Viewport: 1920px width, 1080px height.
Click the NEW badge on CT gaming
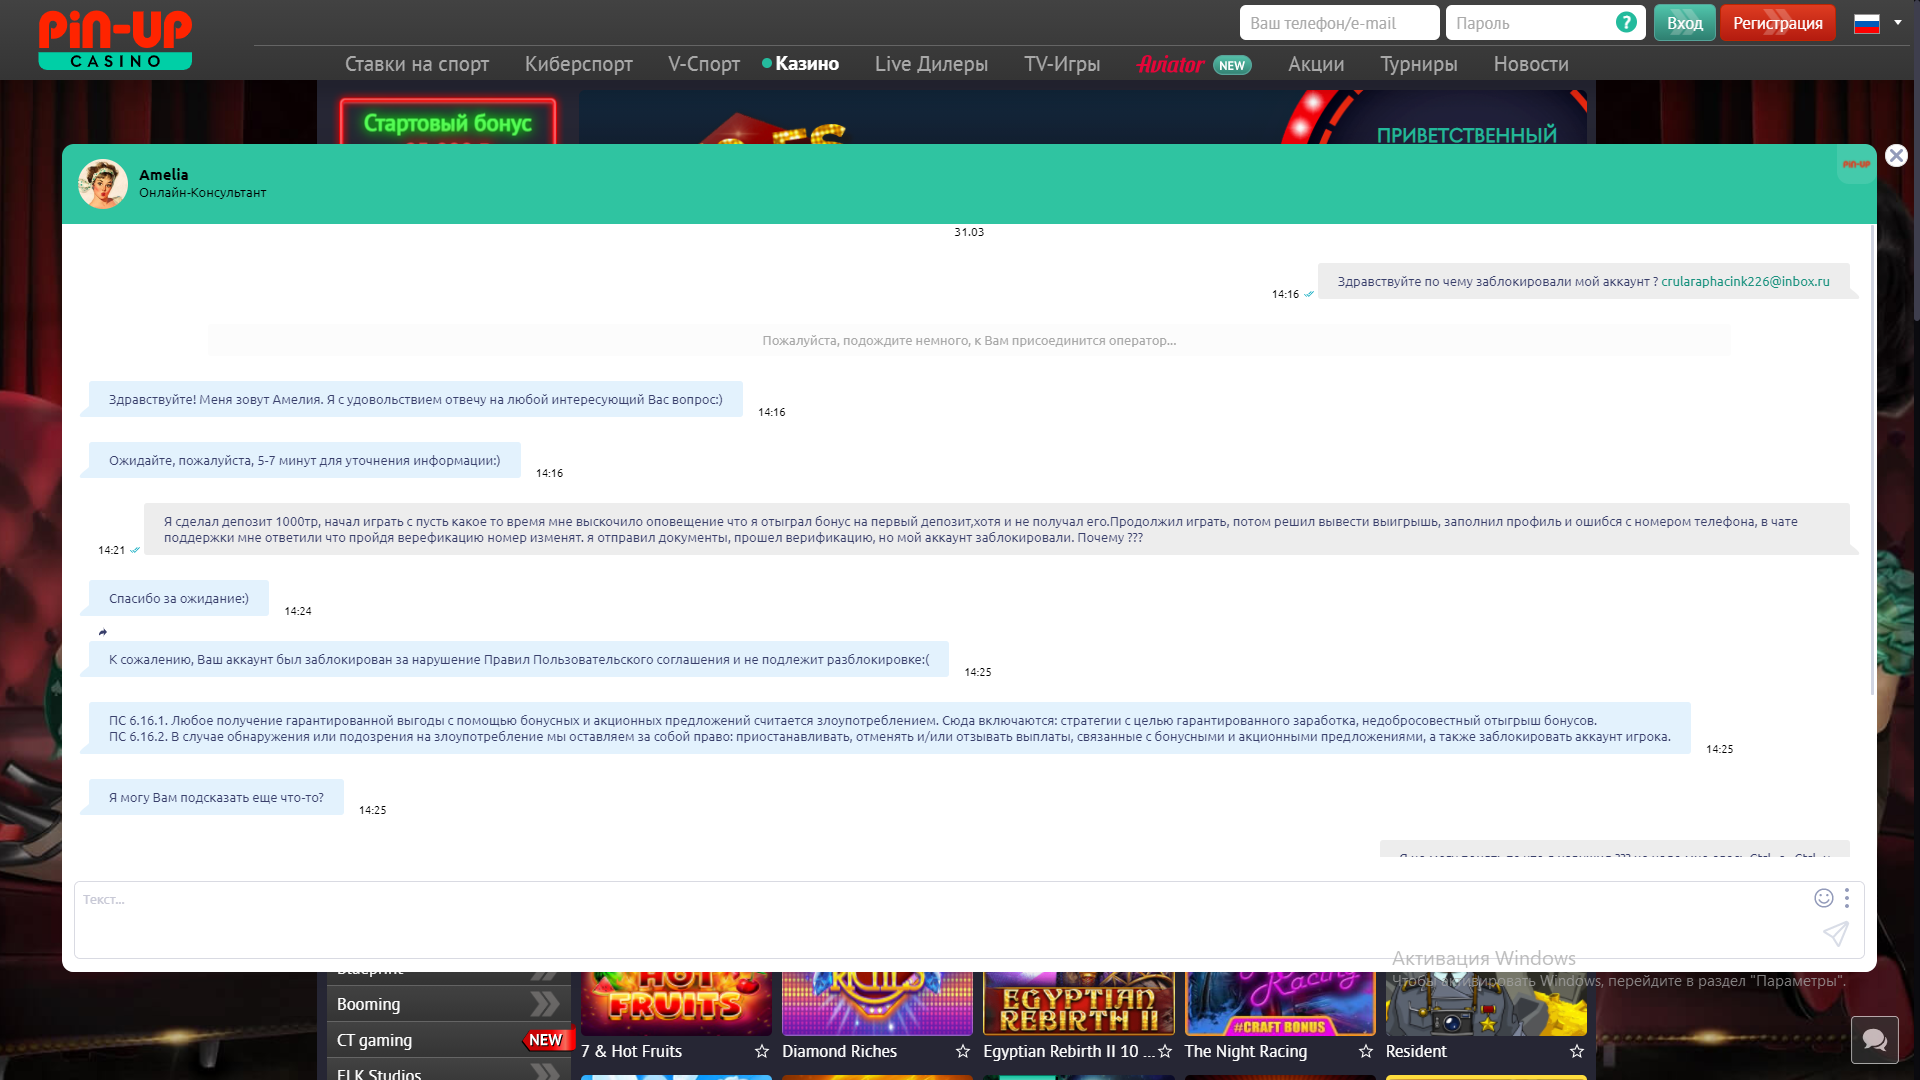point(546,1040)
